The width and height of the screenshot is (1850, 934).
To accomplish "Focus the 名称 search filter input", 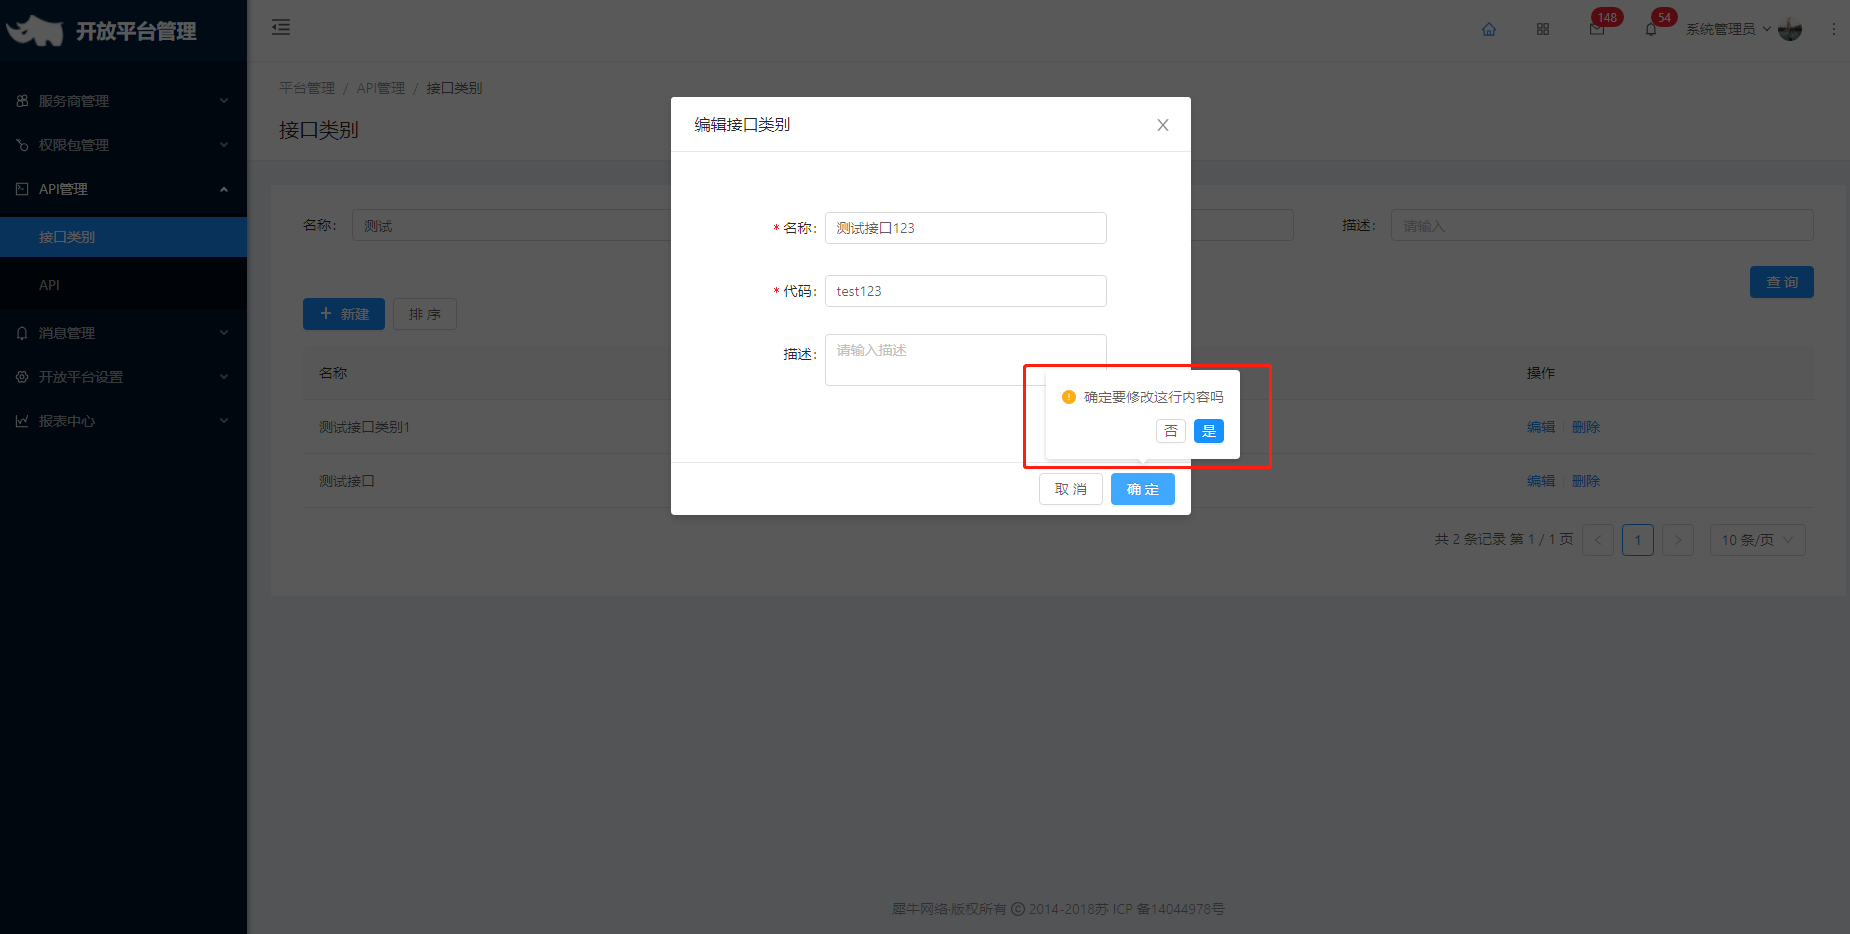I will (511, 226).
